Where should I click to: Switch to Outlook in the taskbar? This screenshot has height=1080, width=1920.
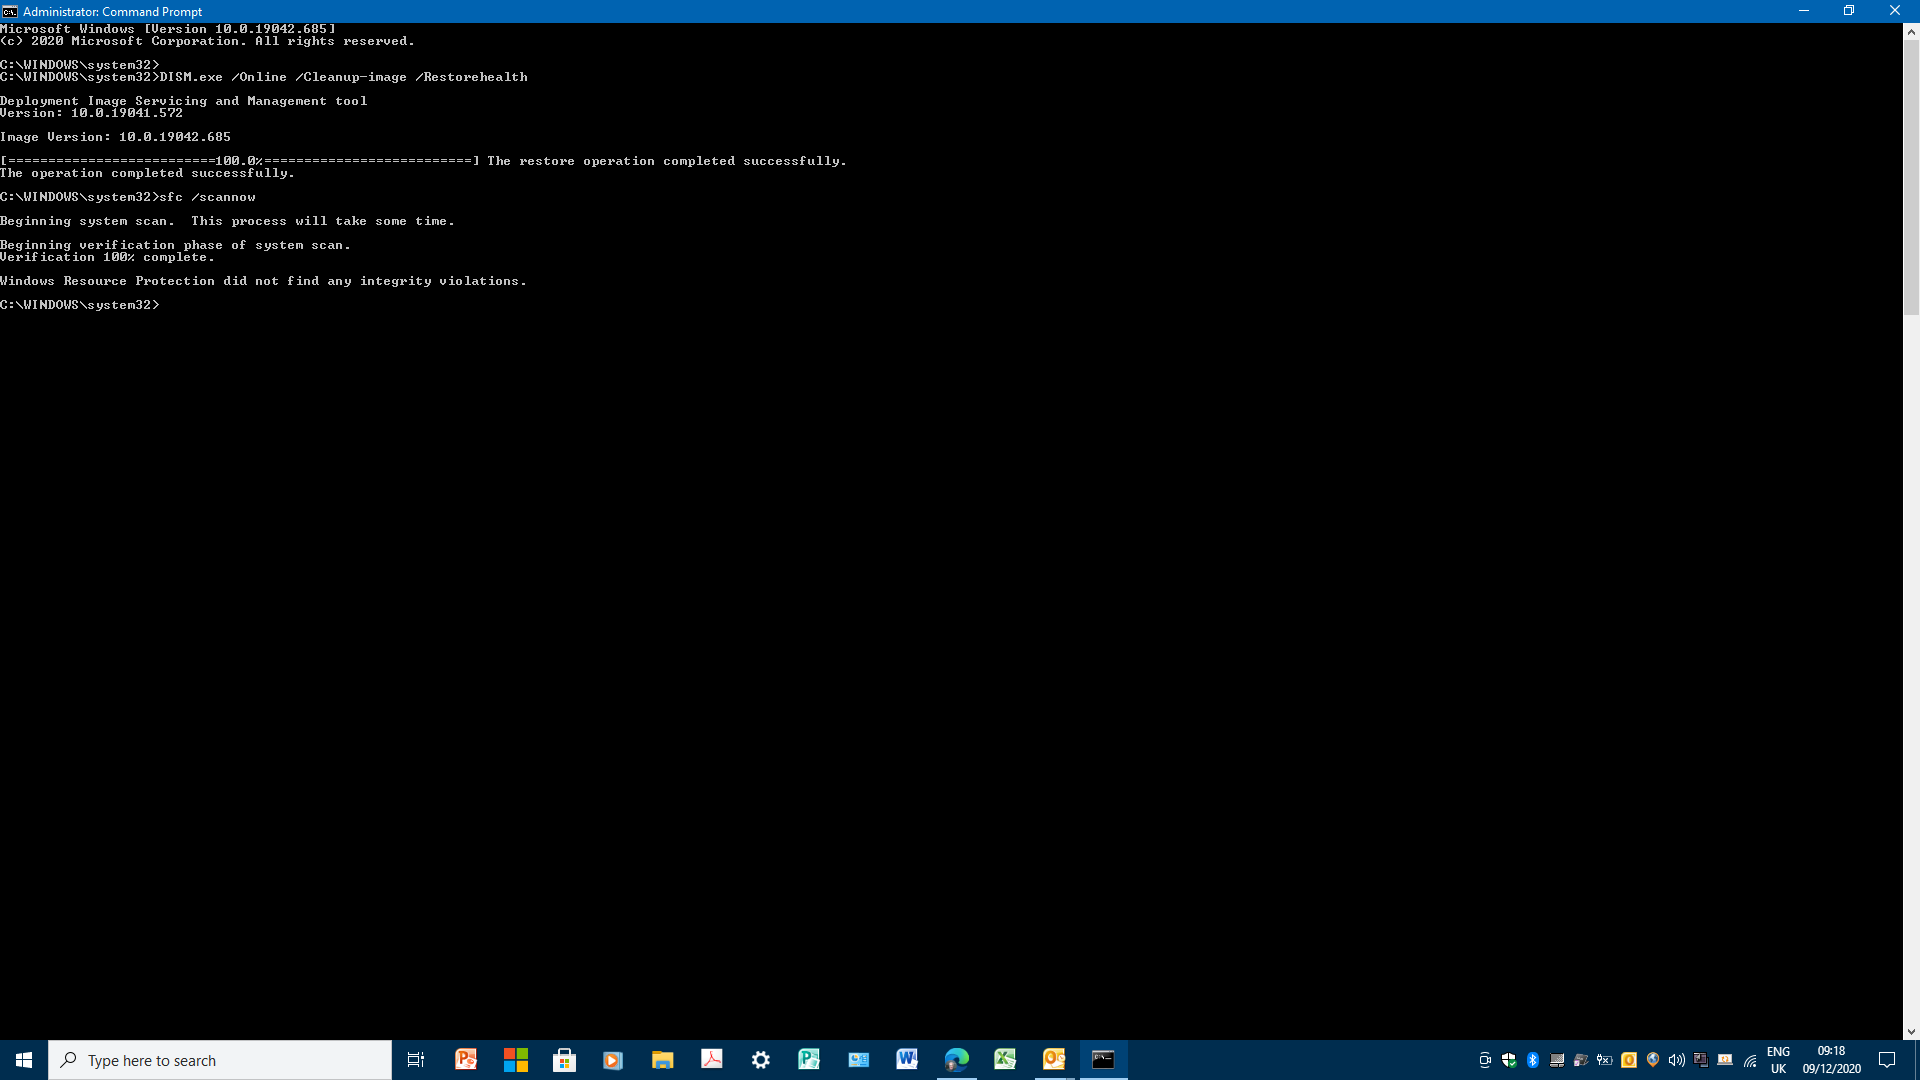(1054, 1059)
